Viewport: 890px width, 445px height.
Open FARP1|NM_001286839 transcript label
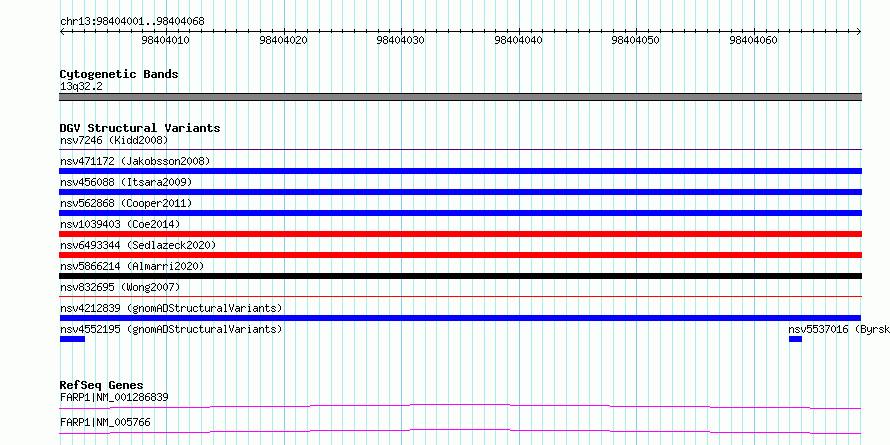(x=114, y=397)
